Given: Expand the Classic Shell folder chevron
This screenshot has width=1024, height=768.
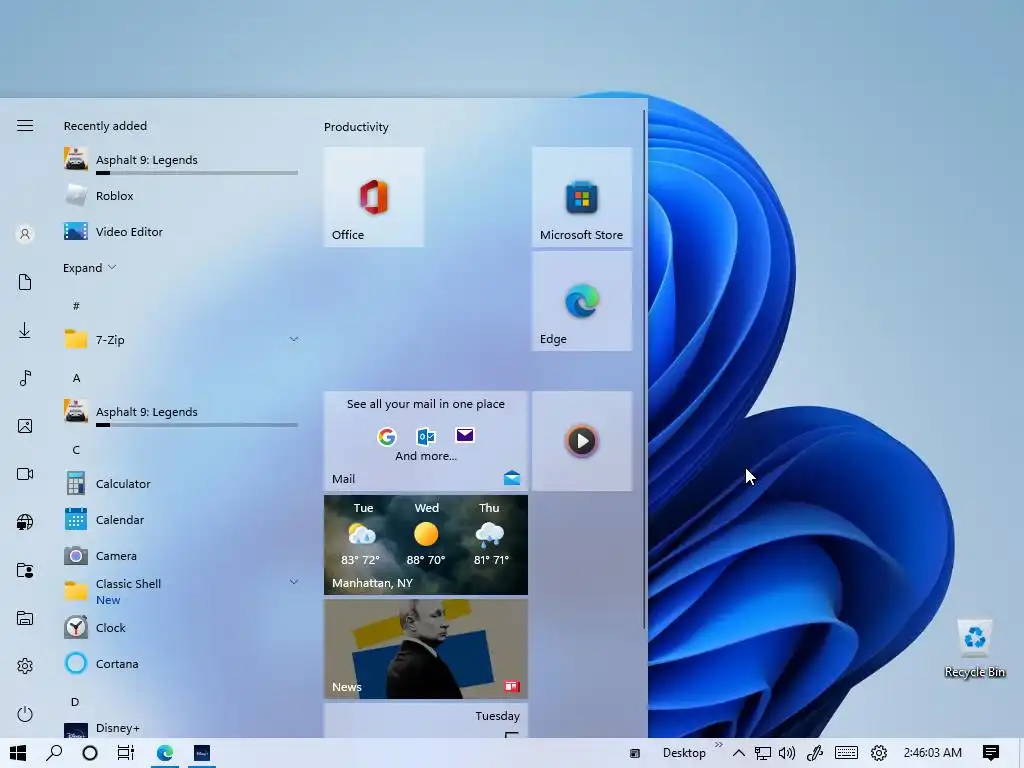Looking at the screenshot, I should (x=294, y=581).
